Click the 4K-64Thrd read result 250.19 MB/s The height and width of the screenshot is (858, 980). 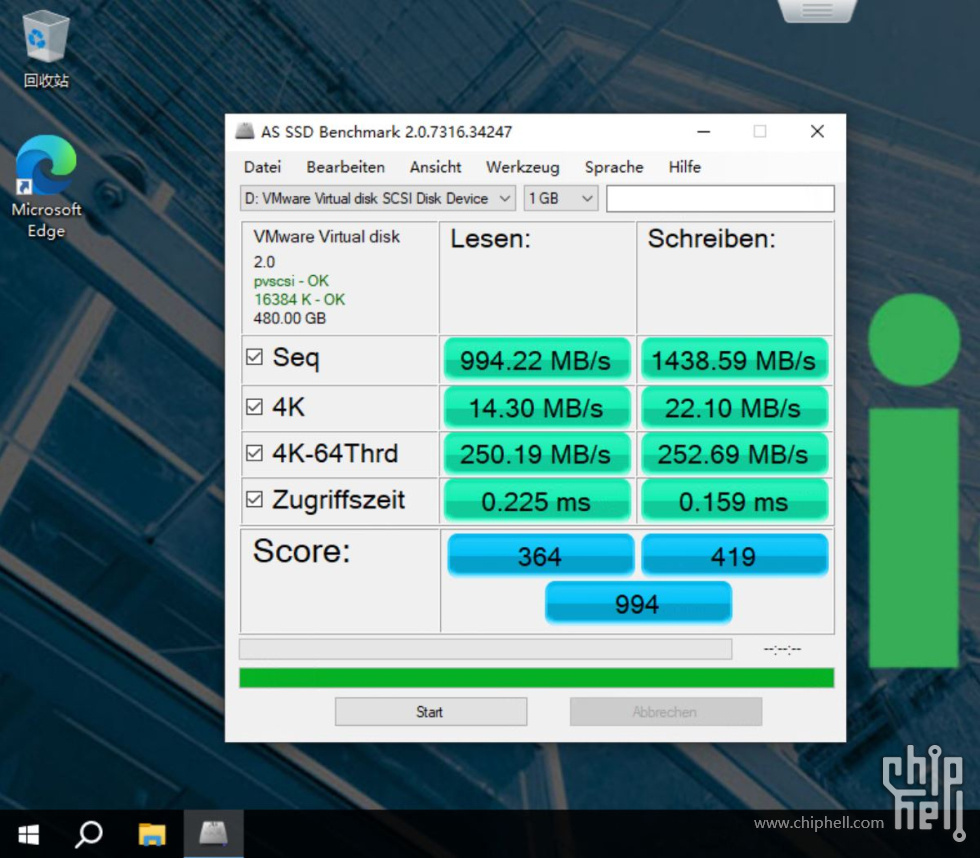536,454
